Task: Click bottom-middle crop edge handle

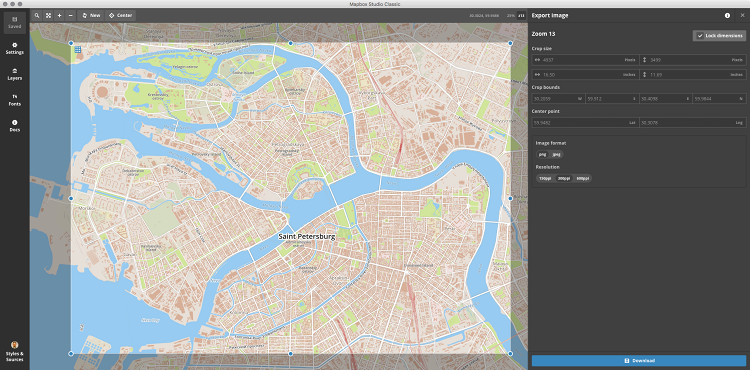Action: click(290, 354)
